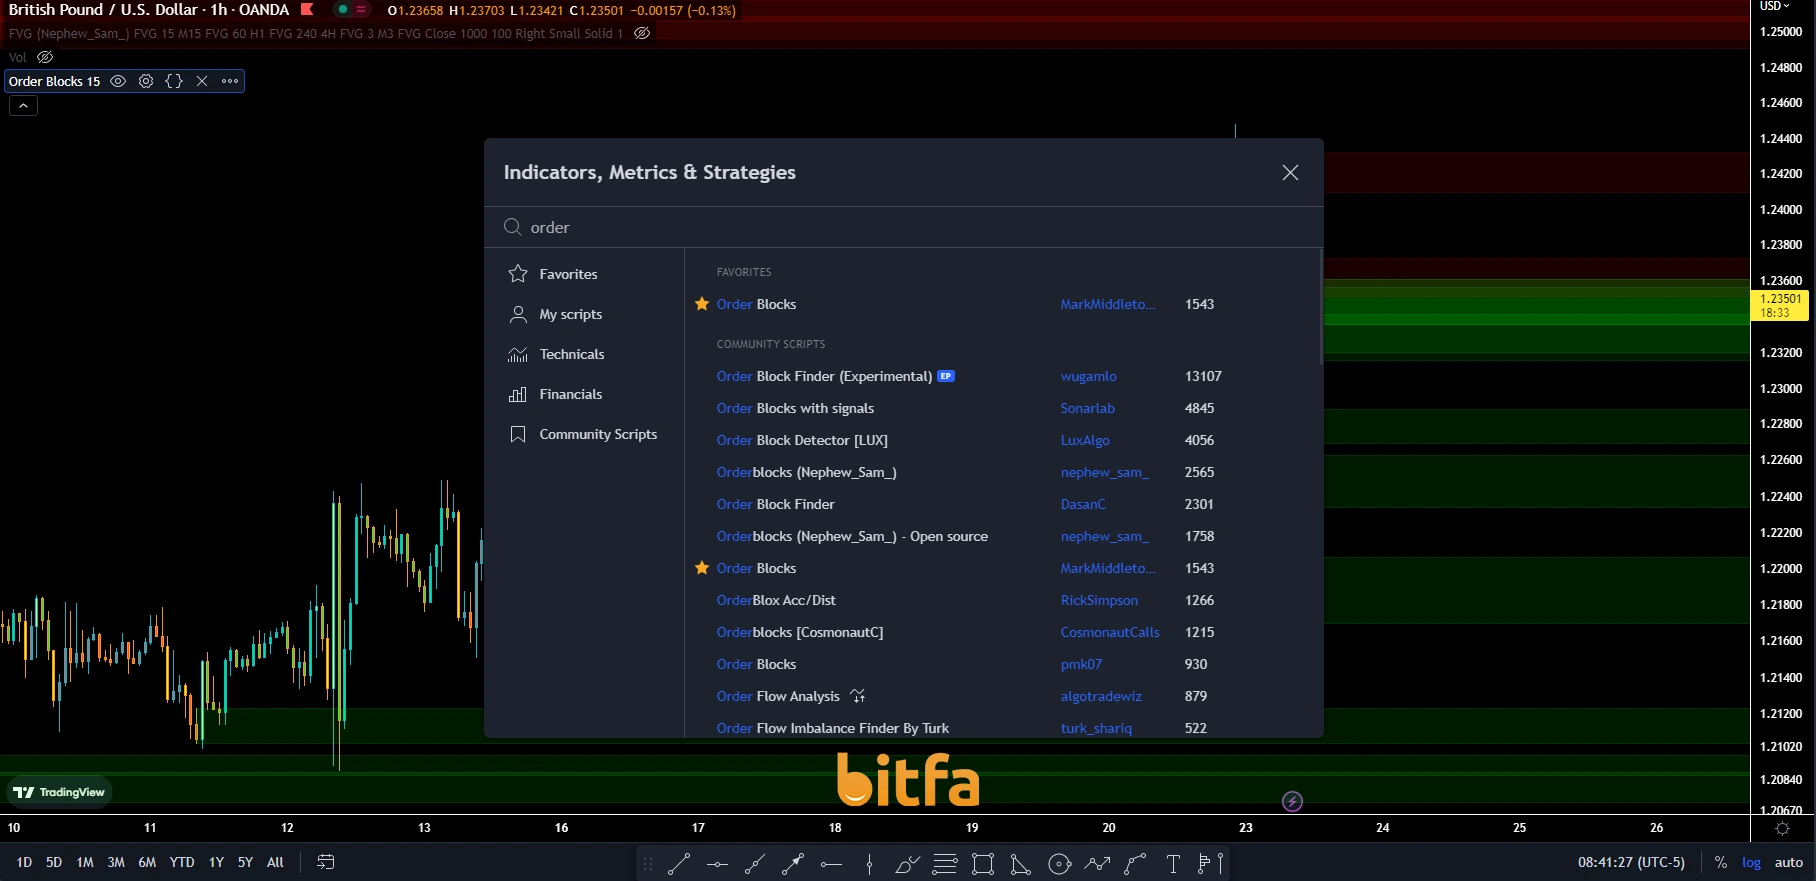Screen dimensions: 1816x881
Task: Unstar Order Blocks by MarkMiddleton in community scripts
Action: [702, 568]
